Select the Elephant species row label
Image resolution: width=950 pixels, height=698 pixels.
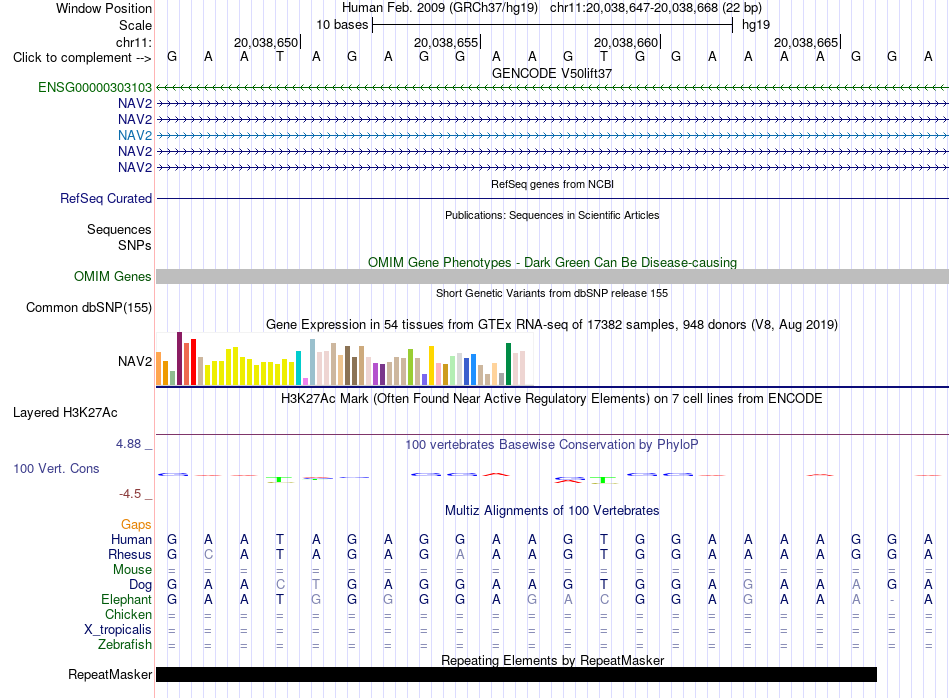coord(126,599)
